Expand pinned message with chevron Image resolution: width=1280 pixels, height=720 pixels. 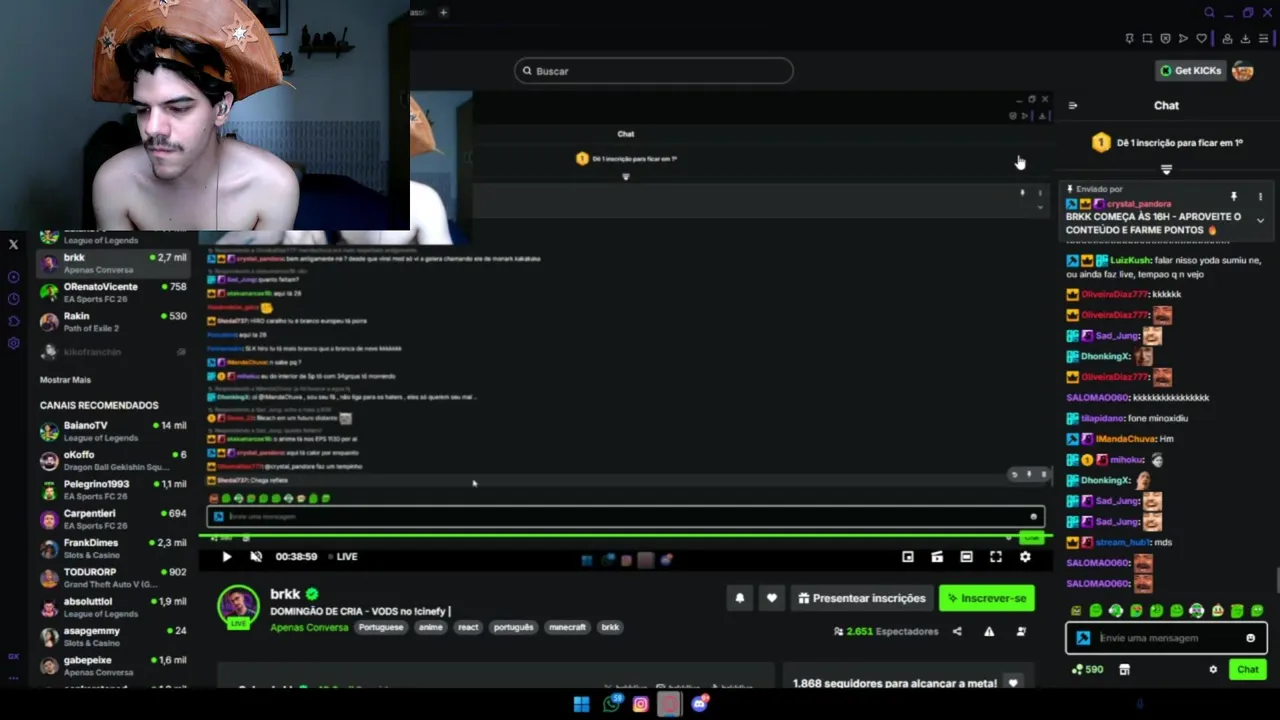coord(1260,220)
